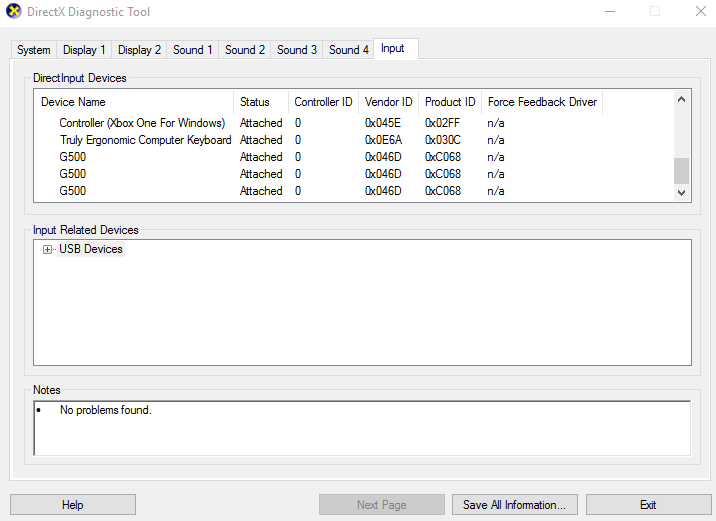The height and width of the screenshot is (521, 716).
Task: Click the Product ID column header
Action: (450, 102)
